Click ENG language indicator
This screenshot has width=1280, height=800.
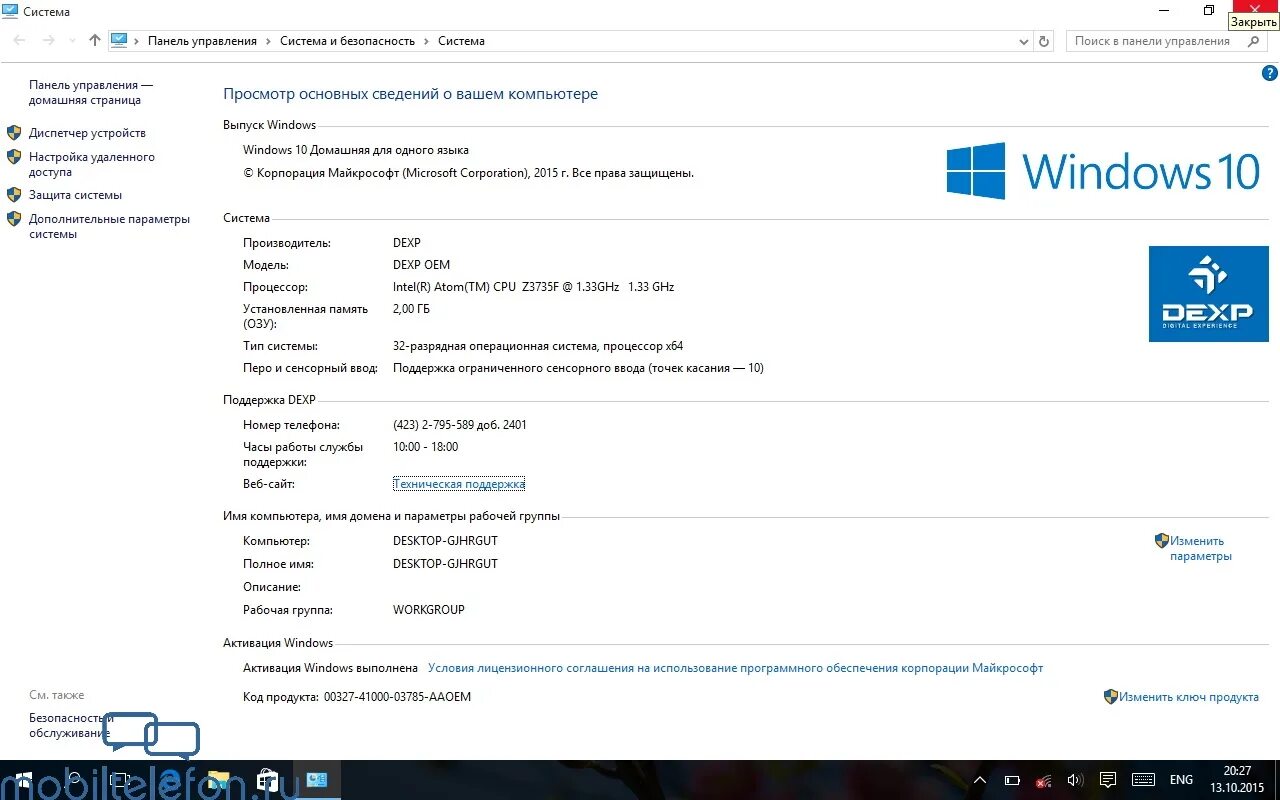tap(1181, 780)
